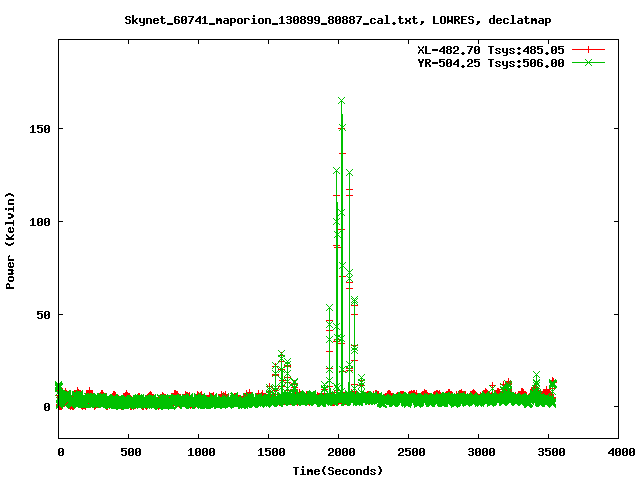The image size is (640, 480).
Task: Click the y-axis tick label 100
Action: coord(40,222)
